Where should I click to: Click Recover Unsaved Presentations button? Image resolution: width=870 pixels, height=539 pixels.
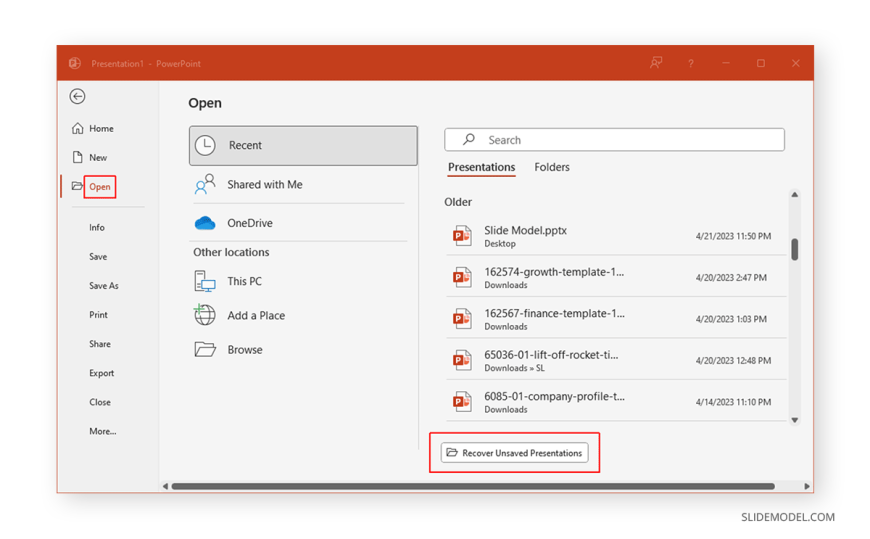[515, 453]
